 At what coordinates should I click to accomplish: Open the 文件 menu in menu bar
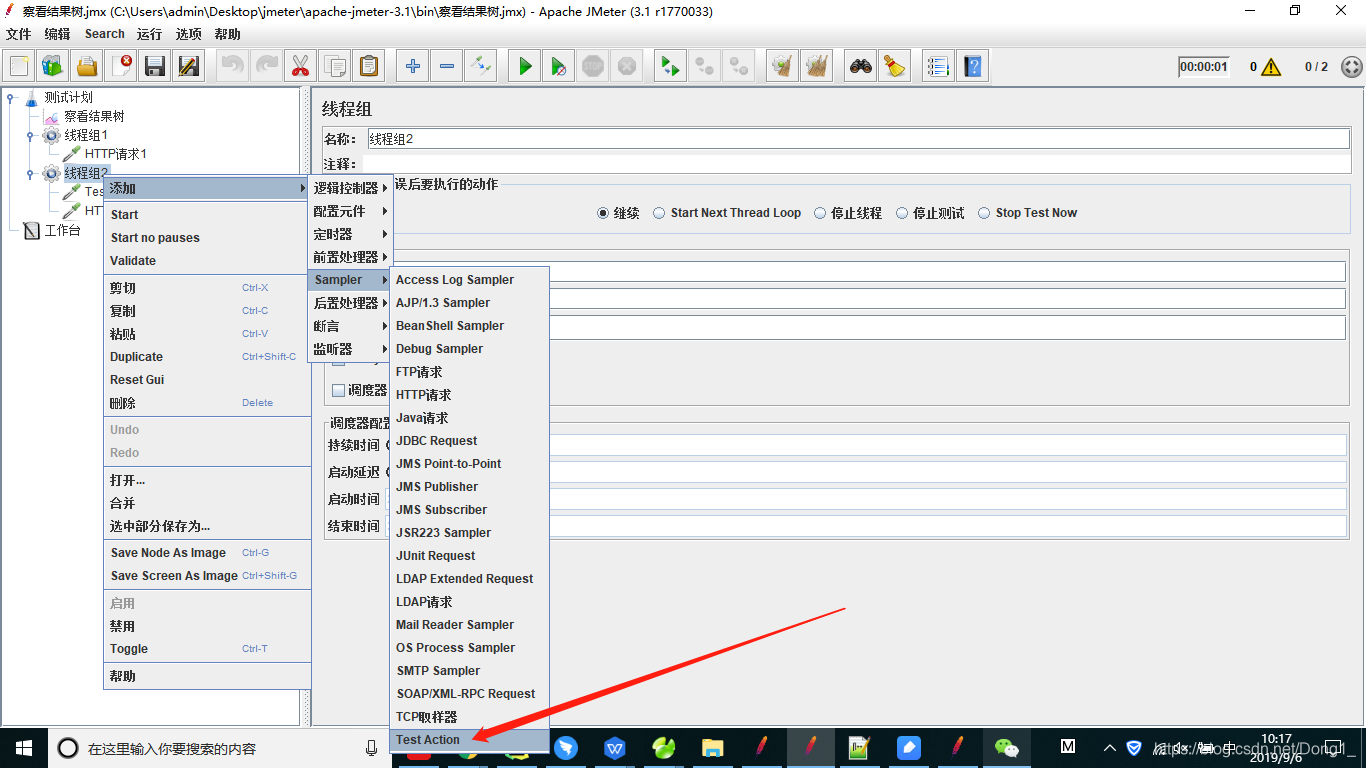point(18,34)
